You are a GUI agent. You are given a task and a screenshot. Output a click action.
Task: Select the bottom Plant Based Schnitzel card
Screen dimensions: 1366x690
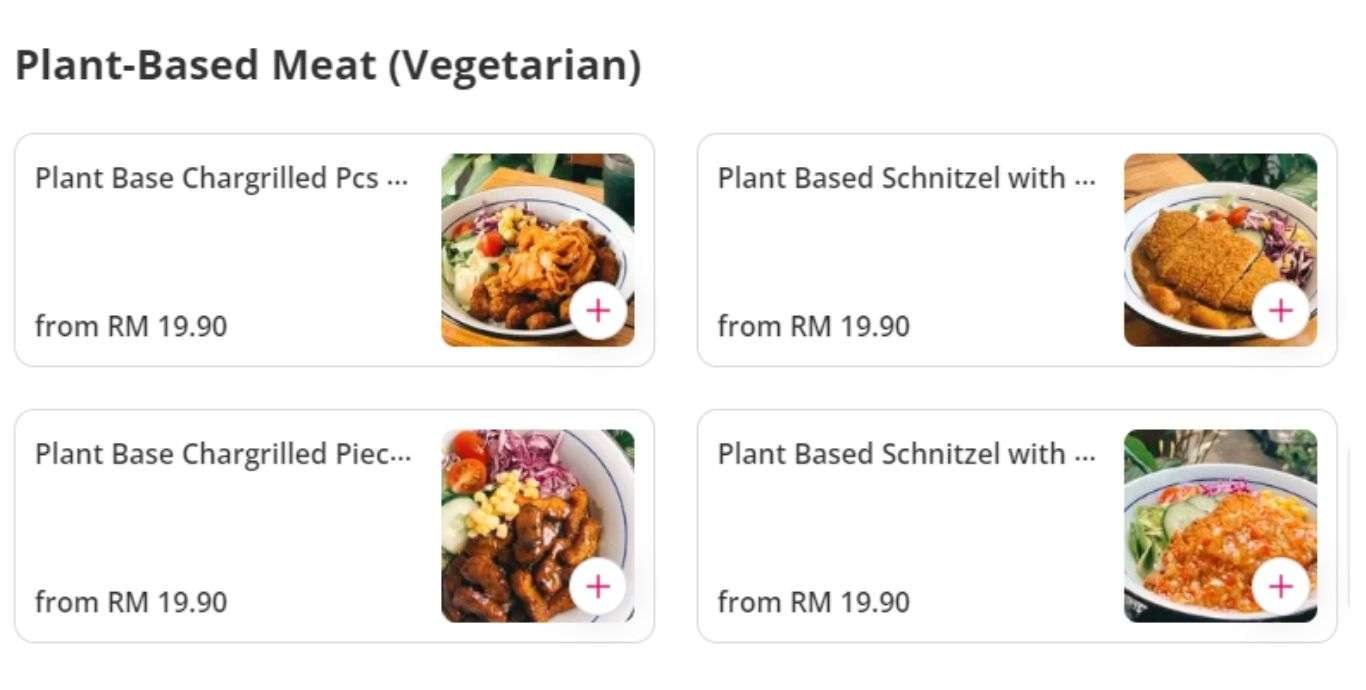[x=930, y=527]
